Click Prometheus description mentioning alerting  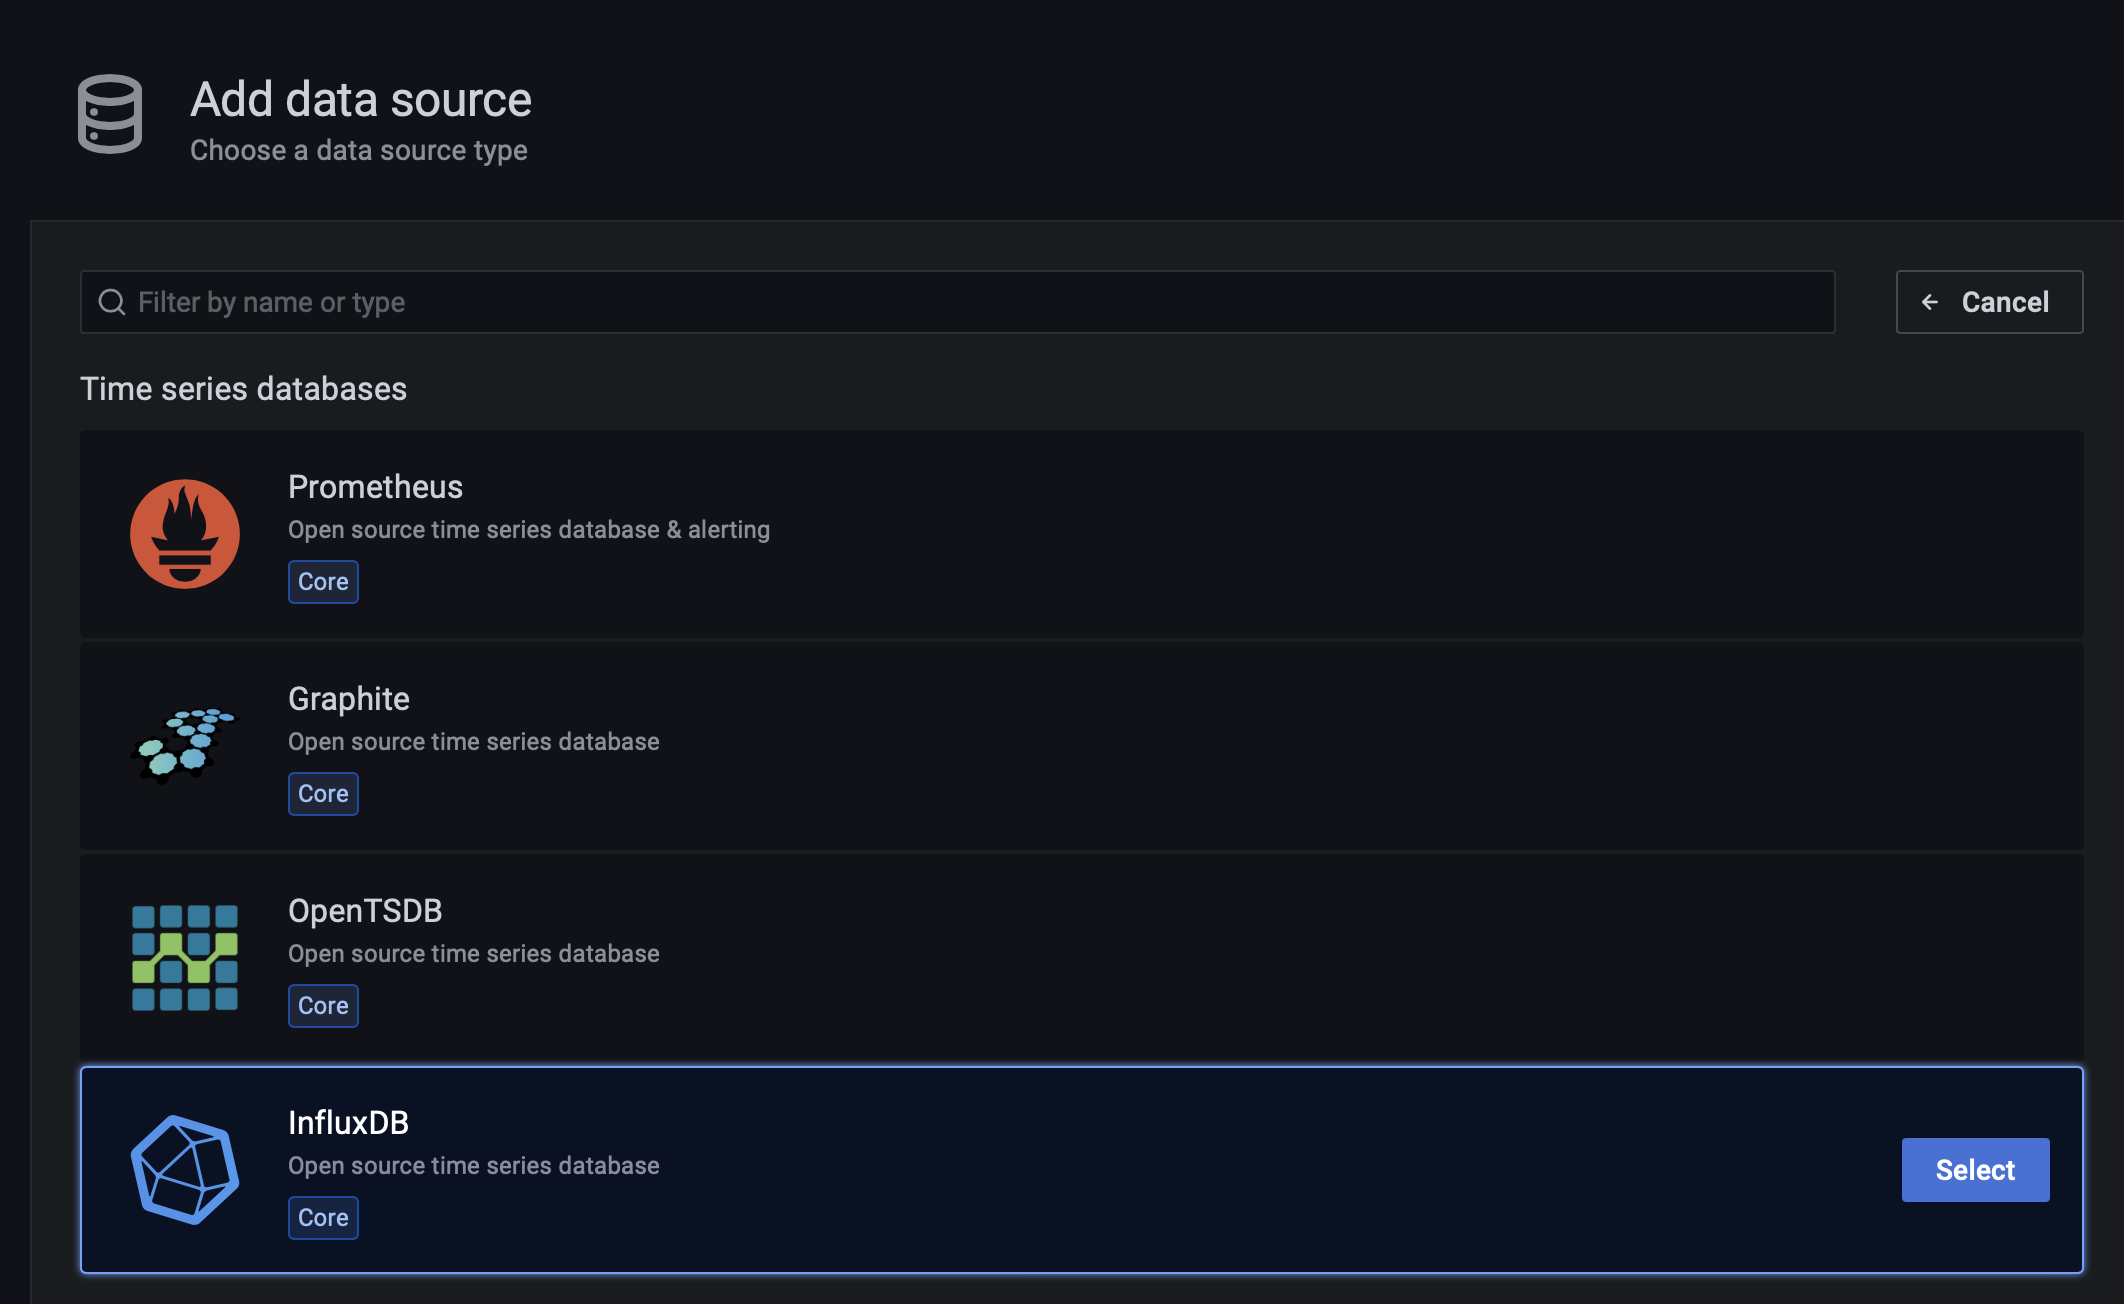pos(529,530)
